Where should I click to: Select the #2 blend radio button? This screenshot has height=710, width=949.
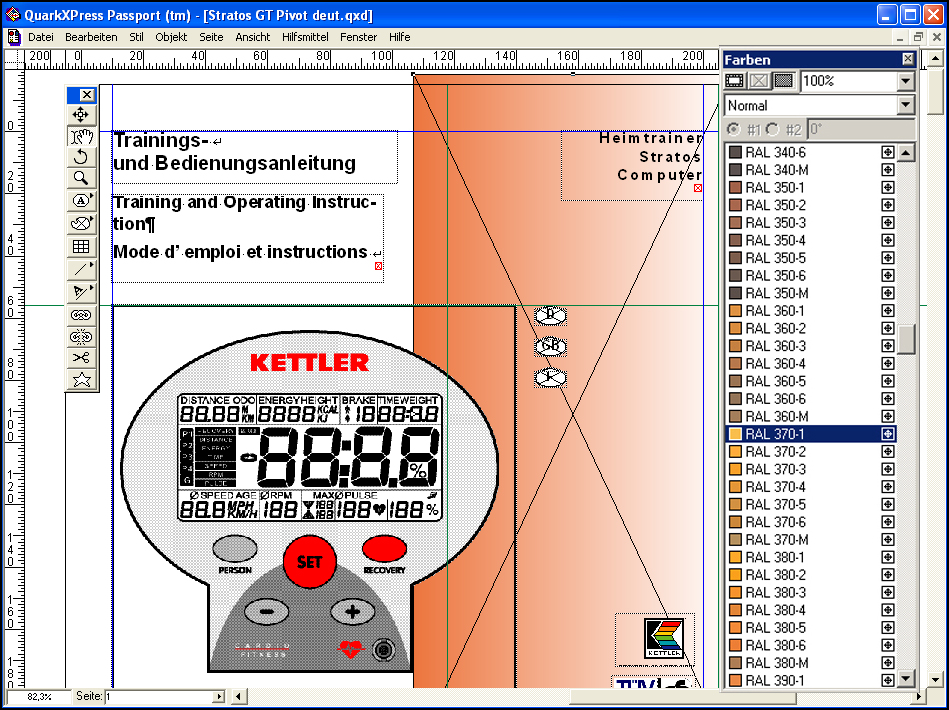tap(772, 129)
